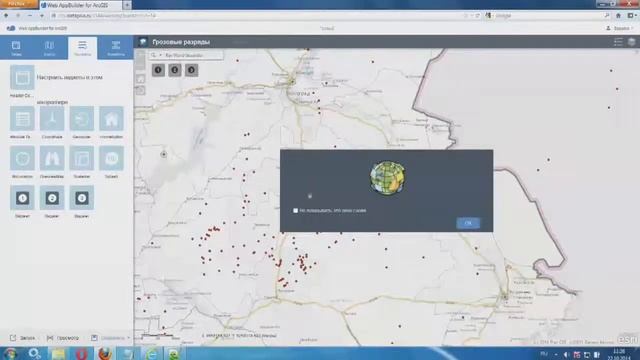Open Firefox from the taskbar
The image size is (640, 360).
(105, 353)
